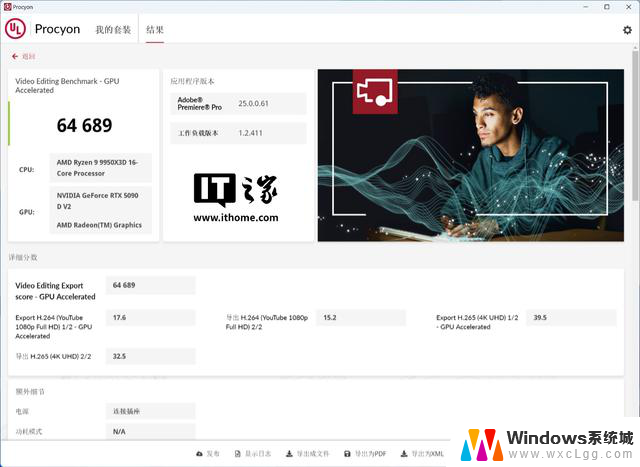Click the 详细分数 section heading
Image resolution: width=640 pixels, height=467 pixels.
click(x=23, y=257)
